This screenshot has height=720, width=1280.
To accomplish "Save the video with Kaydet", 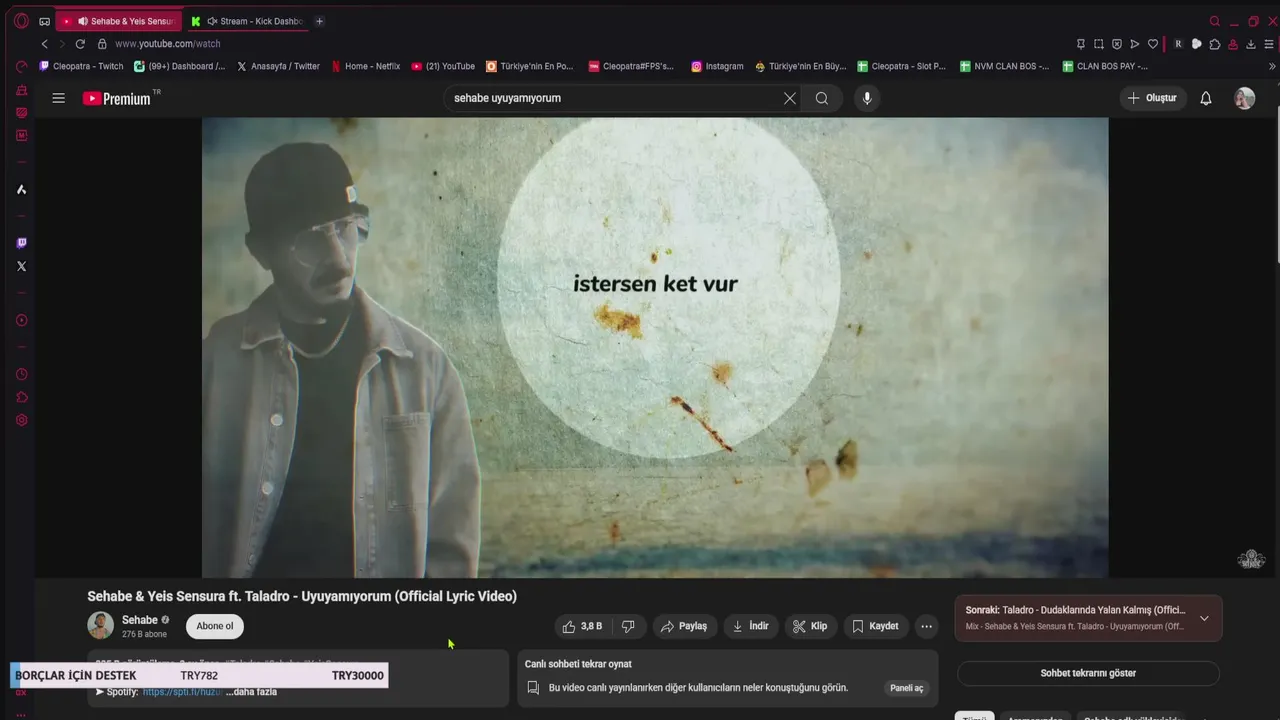I will pyautogui.click(x=875, y=626).
